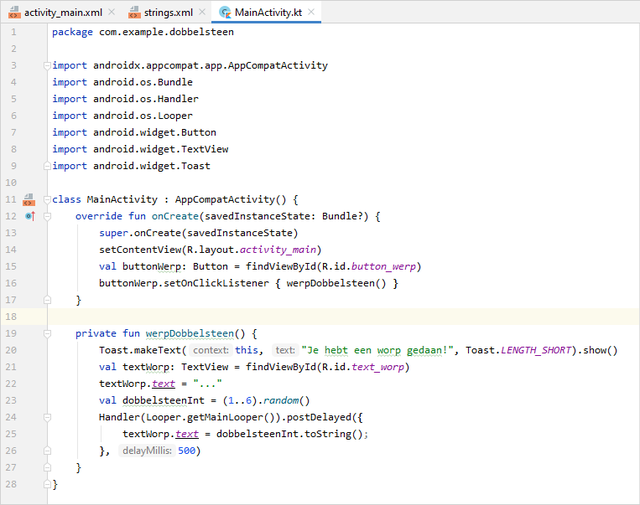Click the related XML file icon on line 11
Viewport: 640px width, 505px height.
point(29,199)
